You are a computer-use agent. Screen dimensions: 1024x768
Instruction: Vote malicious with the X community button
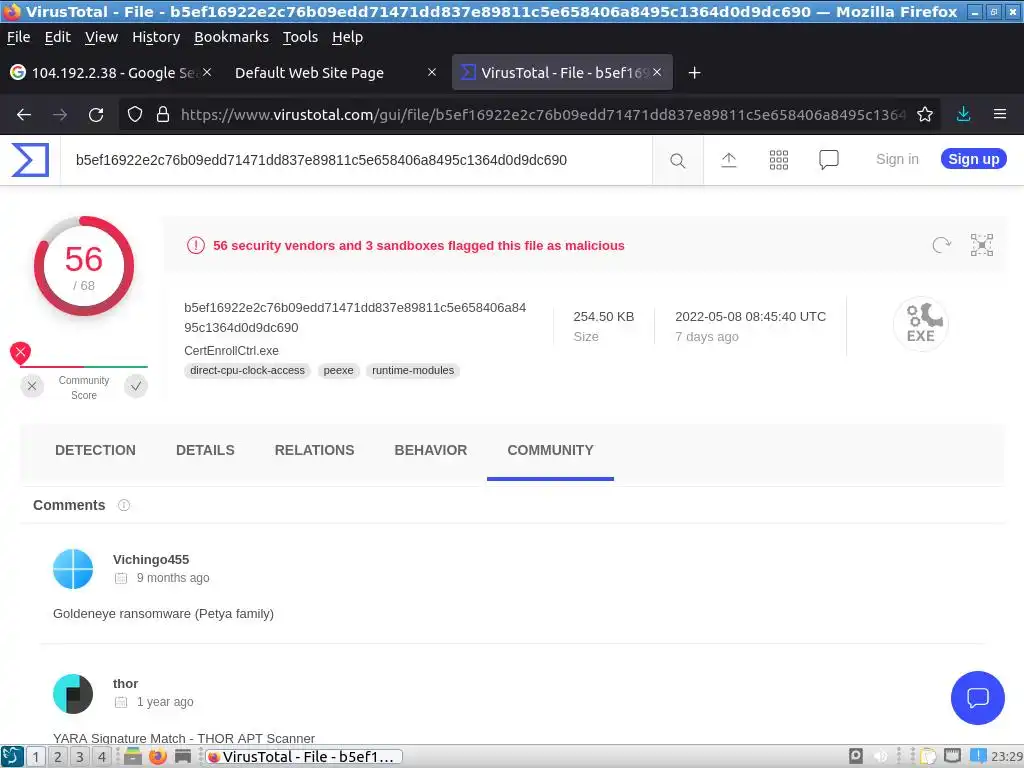coord(32,387)
